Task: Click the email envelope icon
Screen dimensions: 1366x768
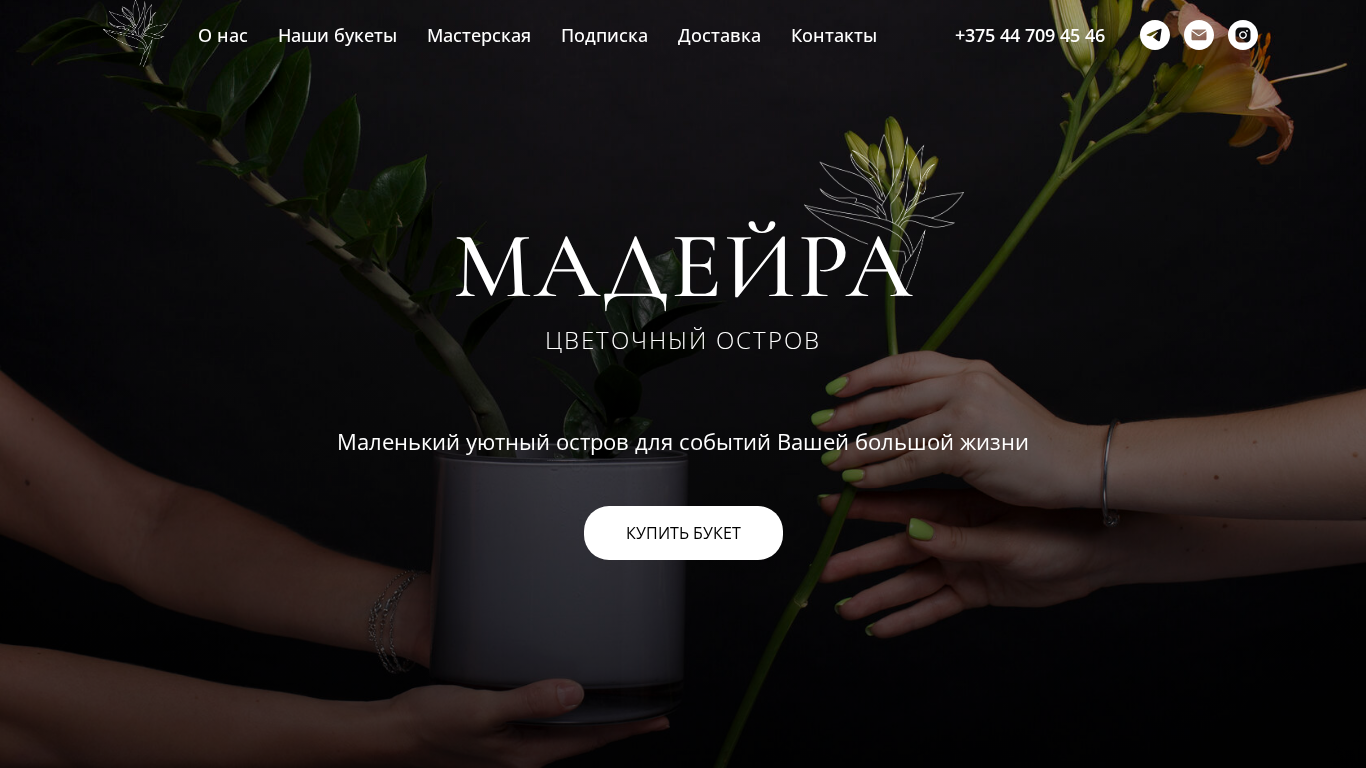Action: coord(1199,35)
